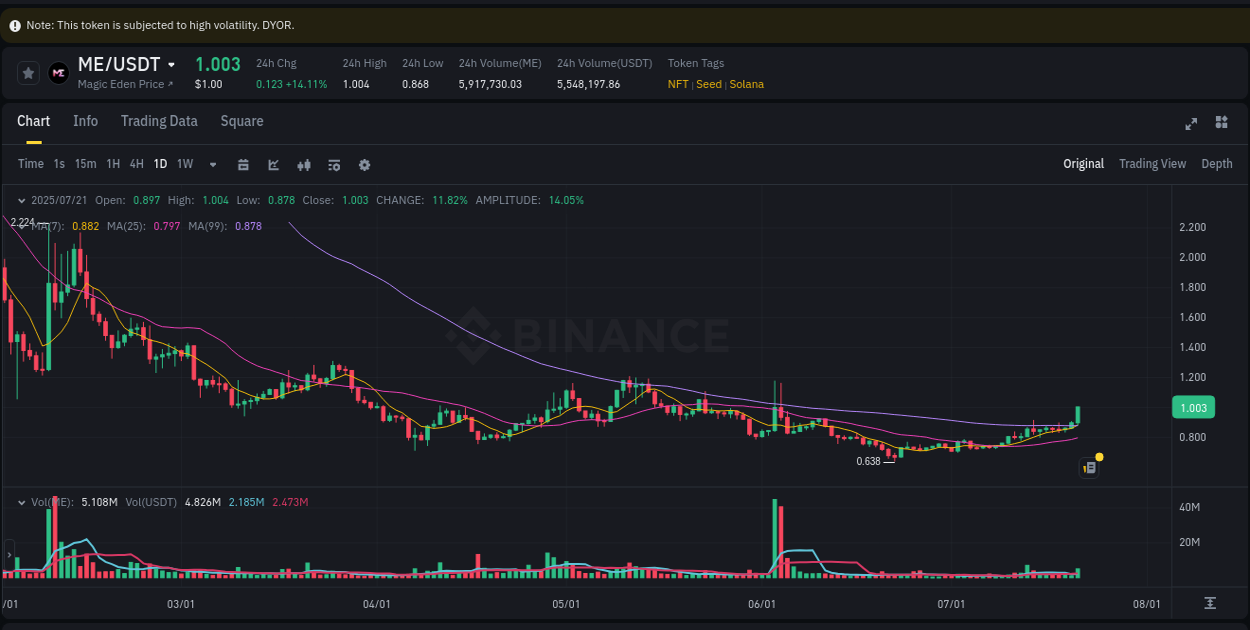Open the Solana token tag
Viewport: 1250px width, 630px height.
click(x=746, y=84)
